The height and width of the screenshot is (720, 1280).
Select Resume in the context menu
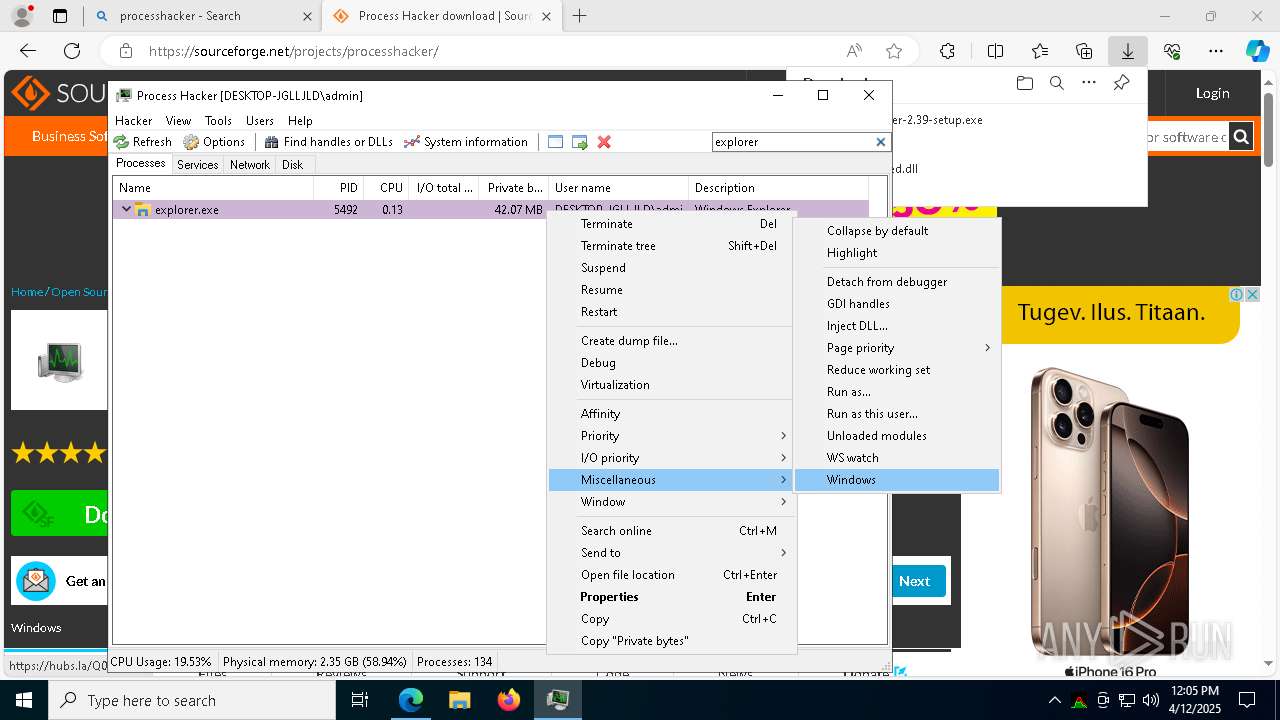point(672,290)
